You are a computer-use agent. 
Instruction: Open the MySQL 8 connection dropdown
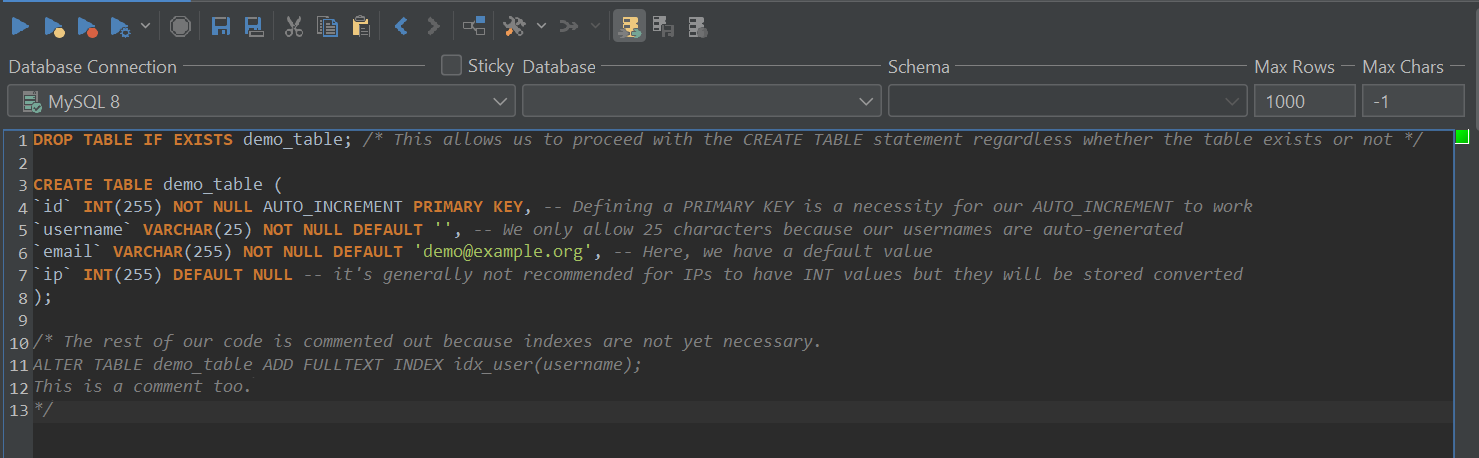[261, 101]
